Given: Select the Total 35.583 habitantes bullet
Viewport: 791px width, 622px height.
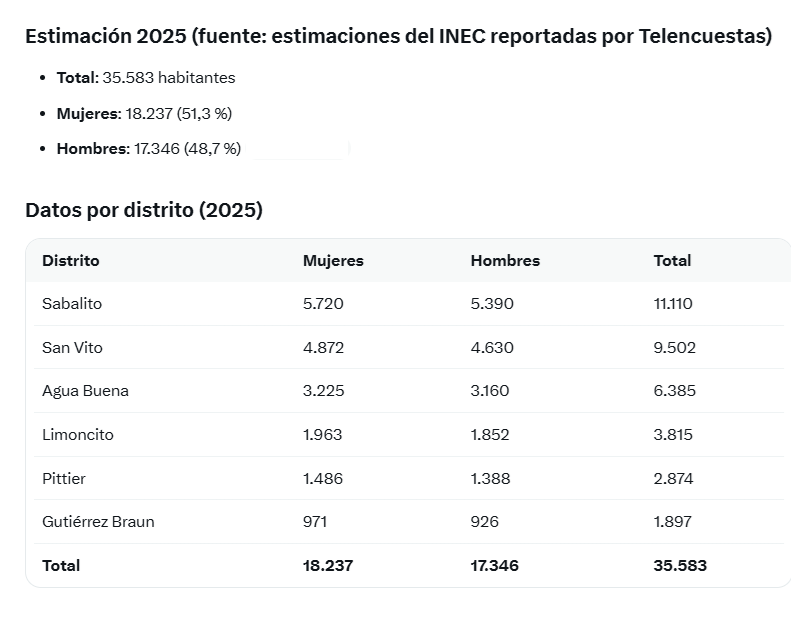Looking at the screenshot, I should 146,78.
